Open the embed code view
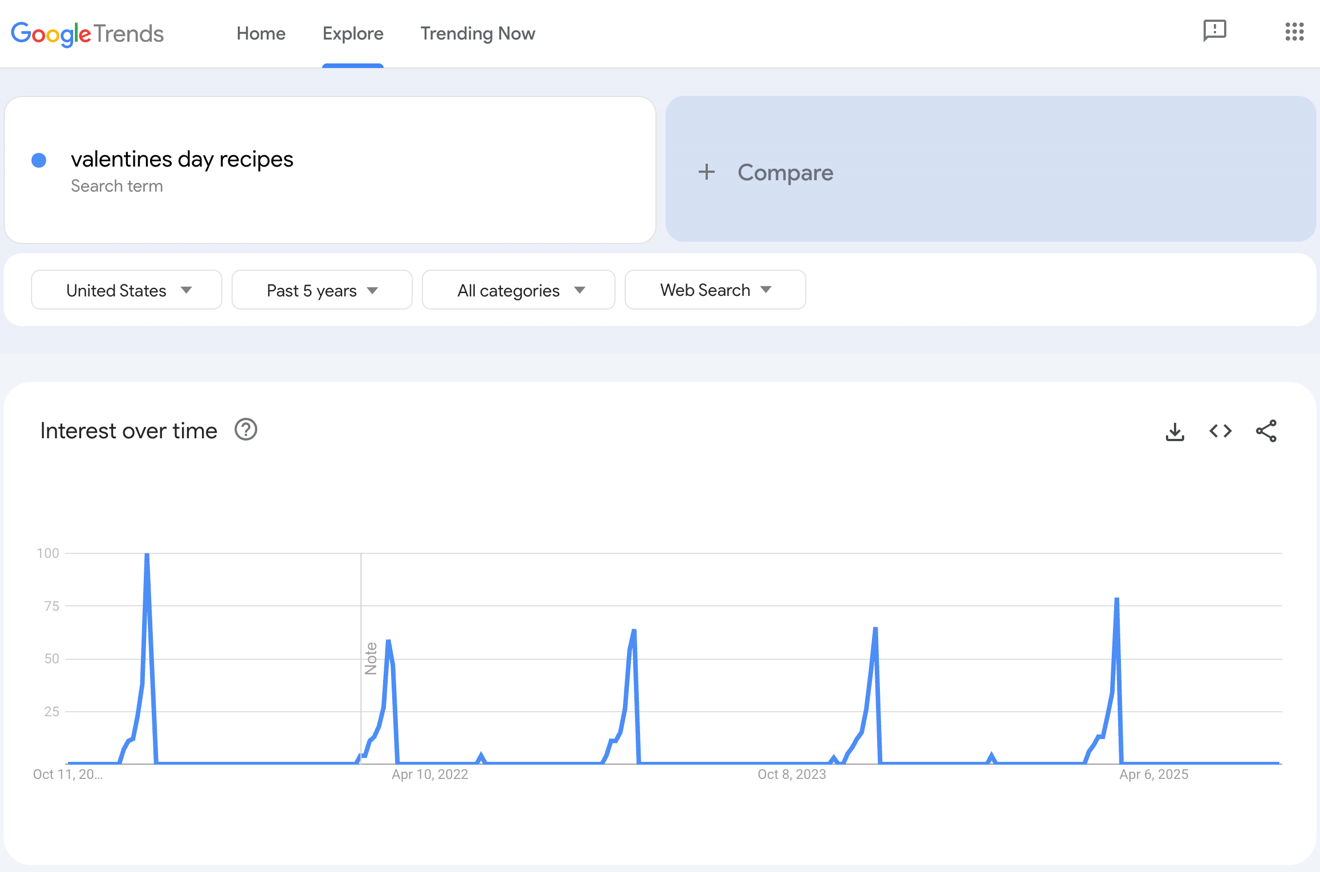The width and height of the screenshot is (1320, 872). [x=1220, y=431]
